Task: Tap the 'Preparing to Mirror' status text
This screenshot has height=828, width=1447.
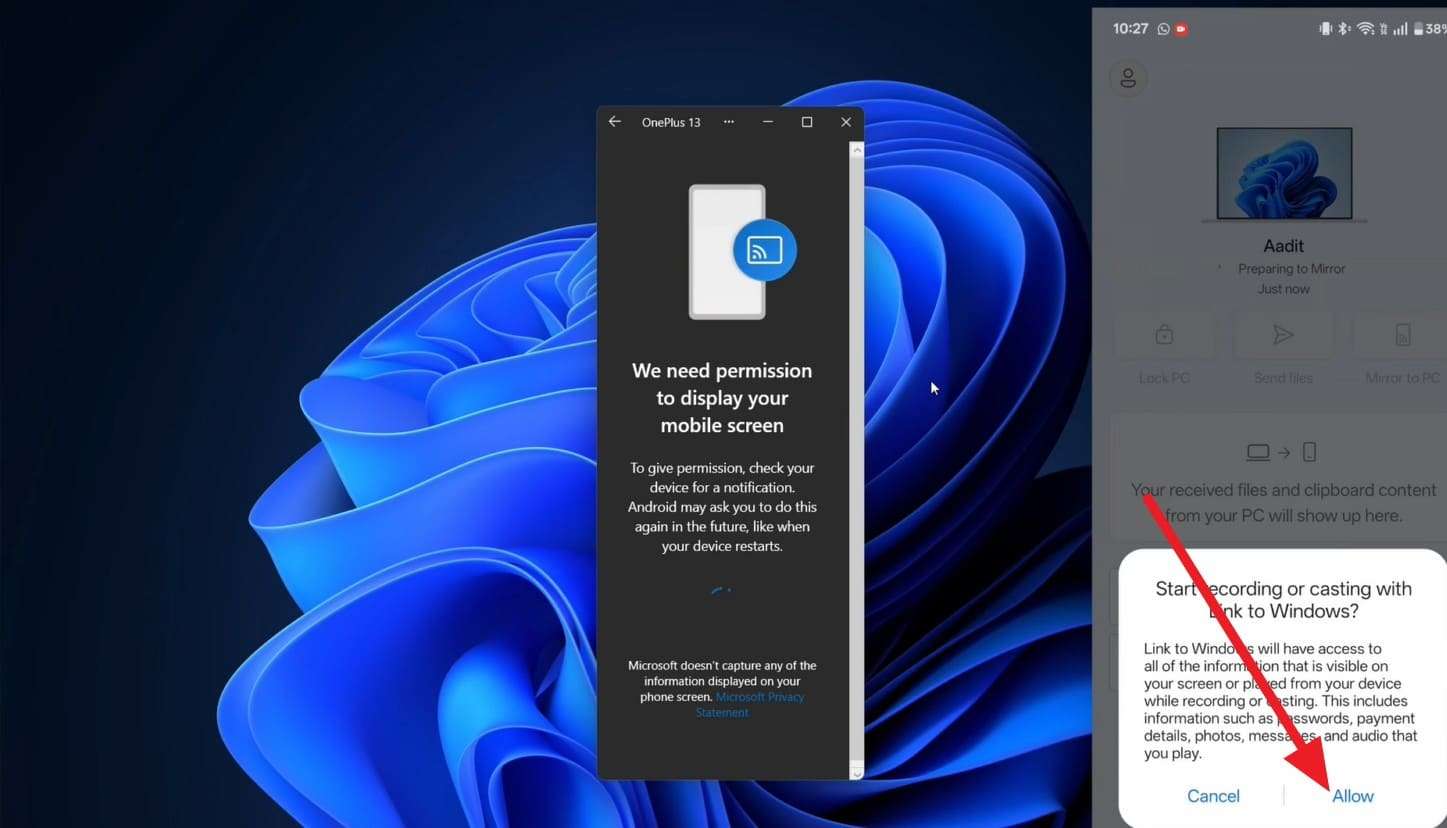Action: click(1291, 269)
